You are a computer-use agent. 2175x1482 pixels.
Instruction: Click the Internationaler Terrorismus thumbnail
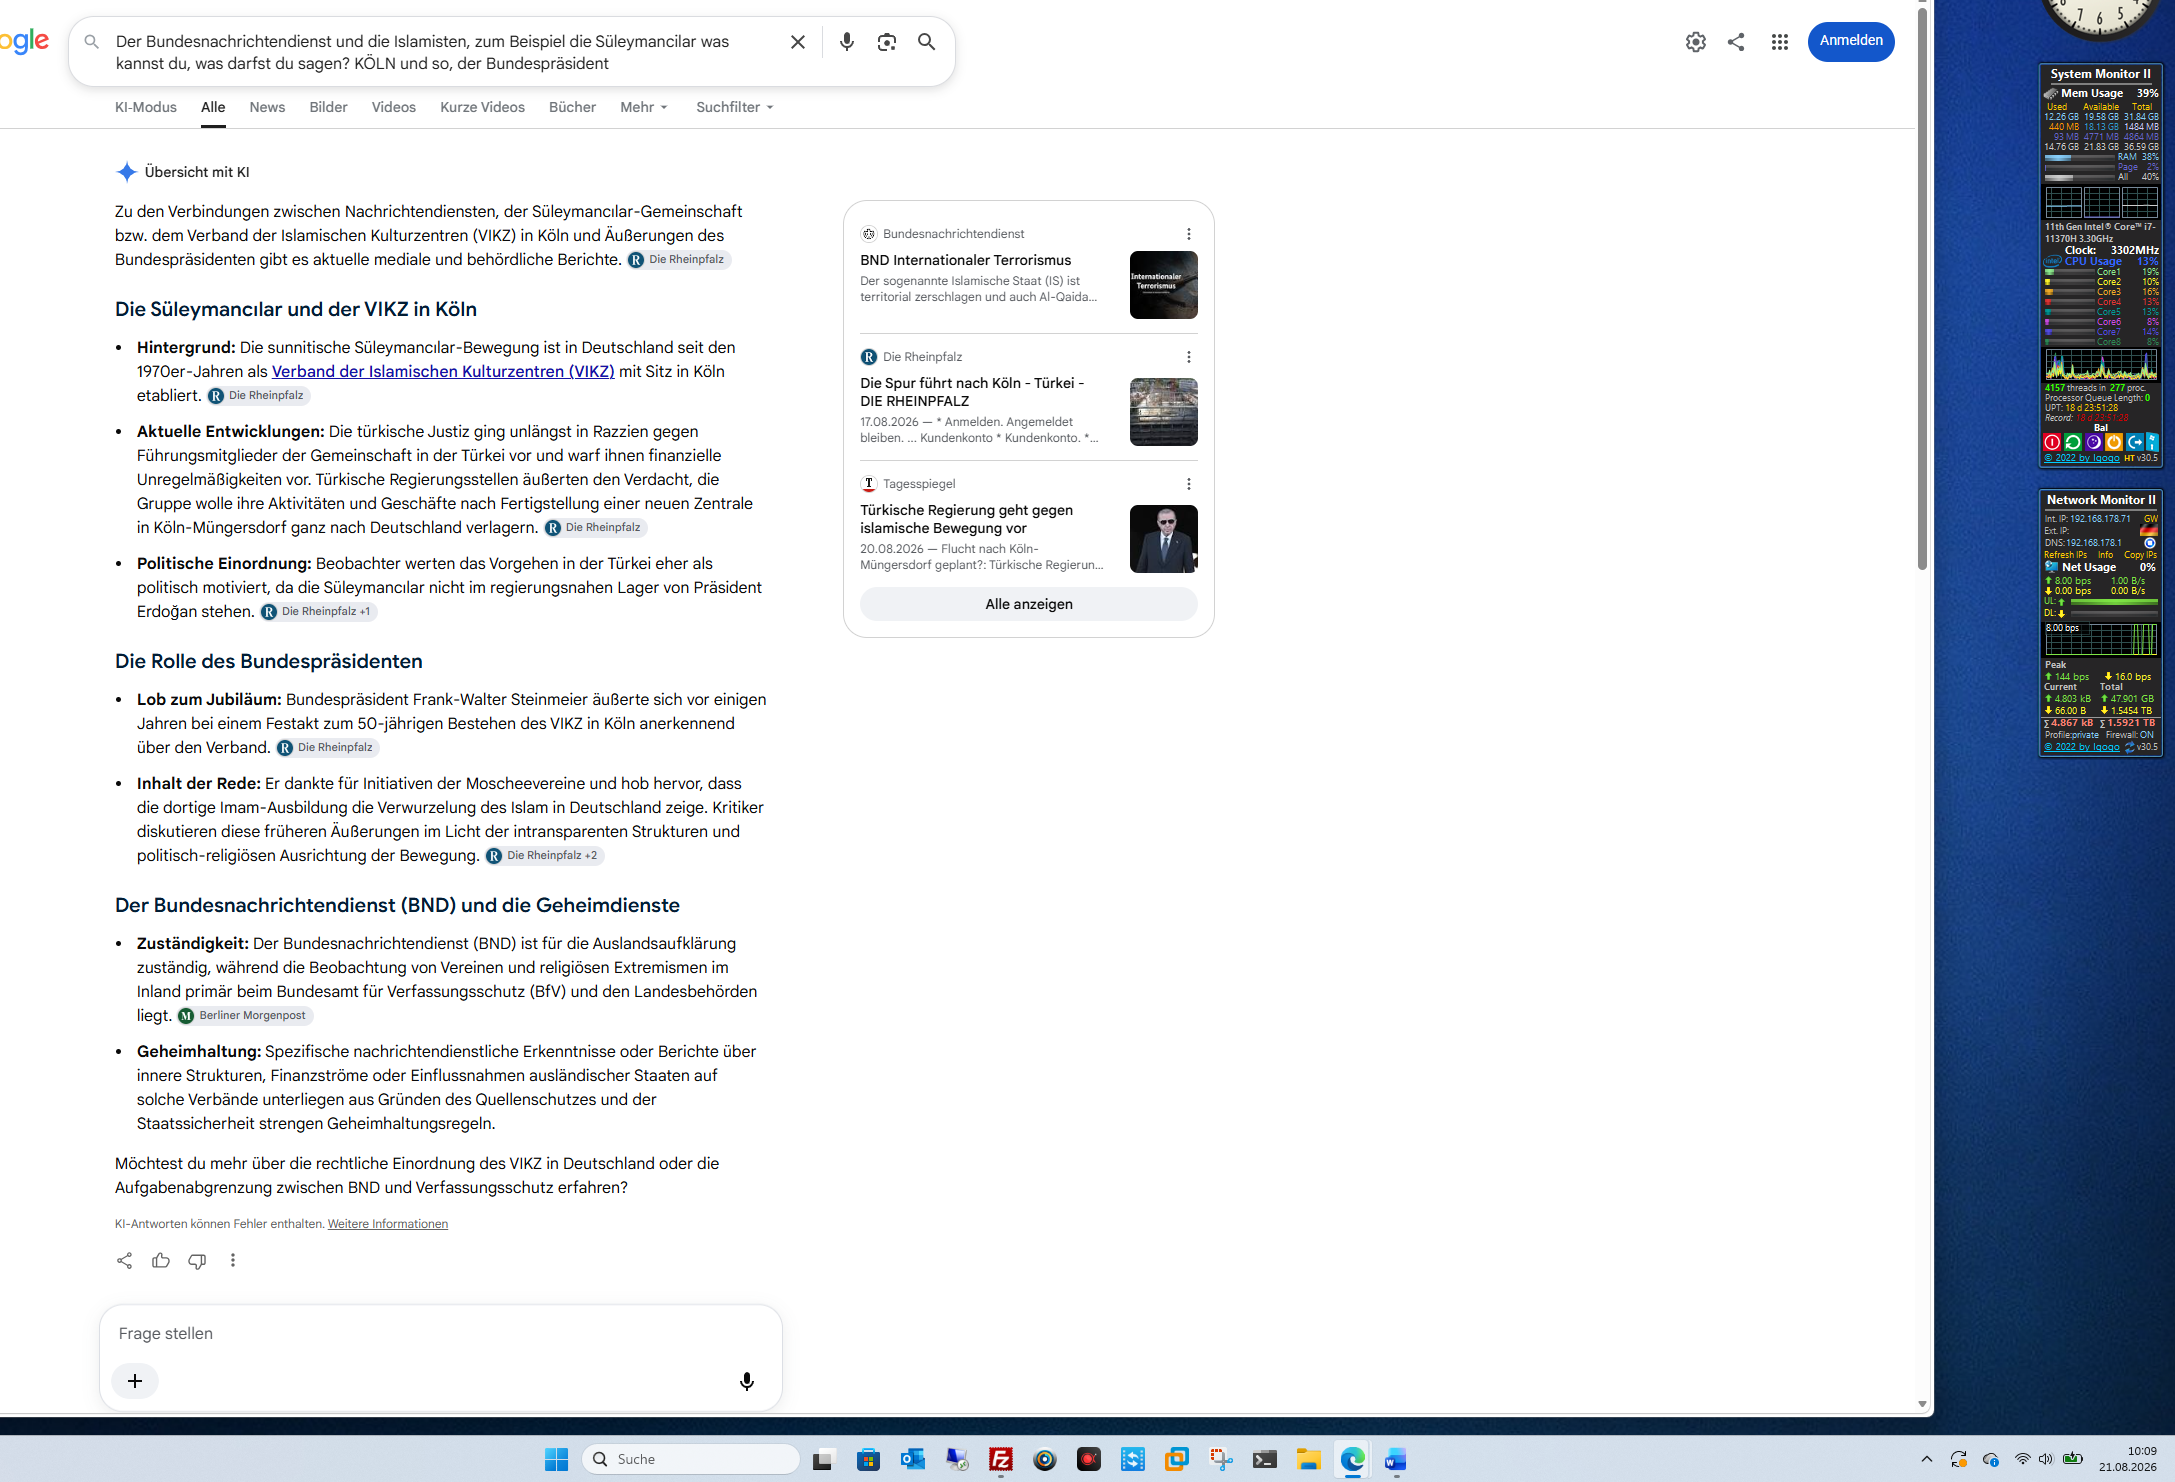tap(1164, 285)
